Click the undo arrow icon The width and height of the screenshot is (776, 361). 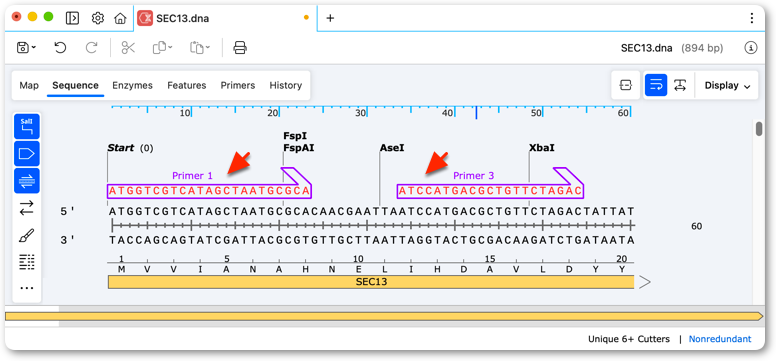[x=60, y=48]
